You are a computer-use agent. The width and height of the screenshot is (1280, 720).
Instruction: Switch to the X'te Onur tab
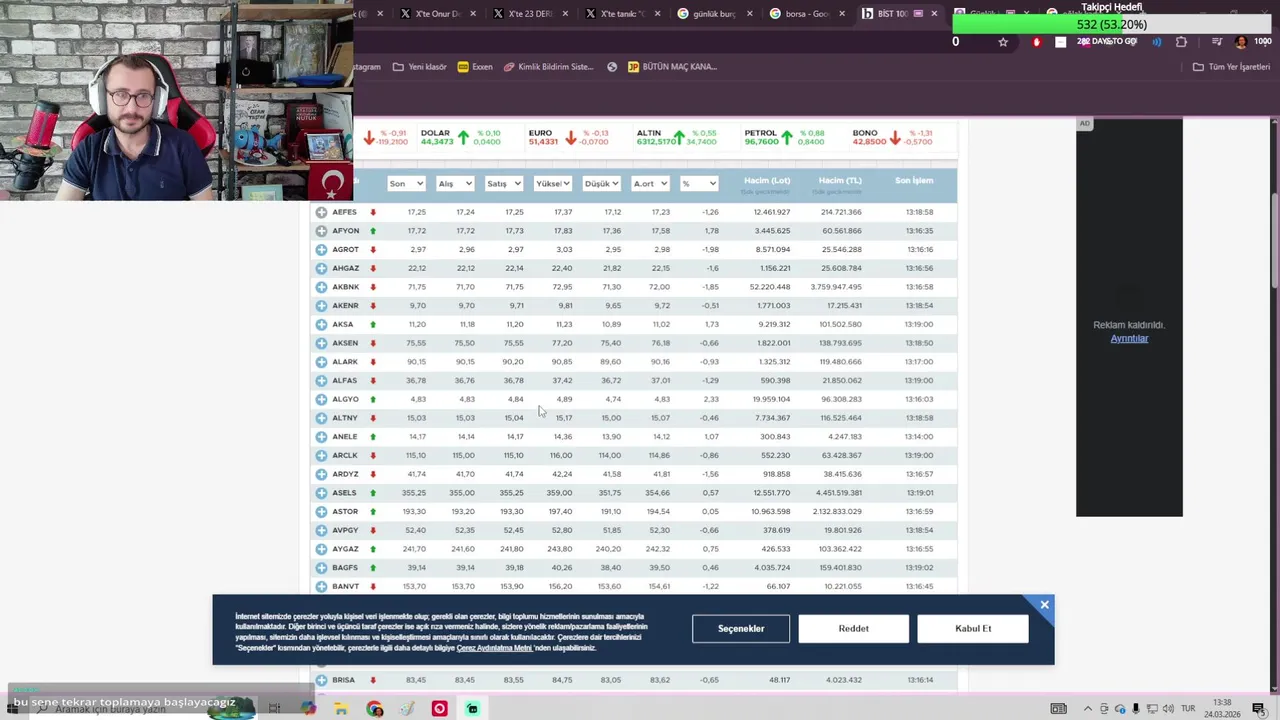pyautogui.click(x=433, y=14)
